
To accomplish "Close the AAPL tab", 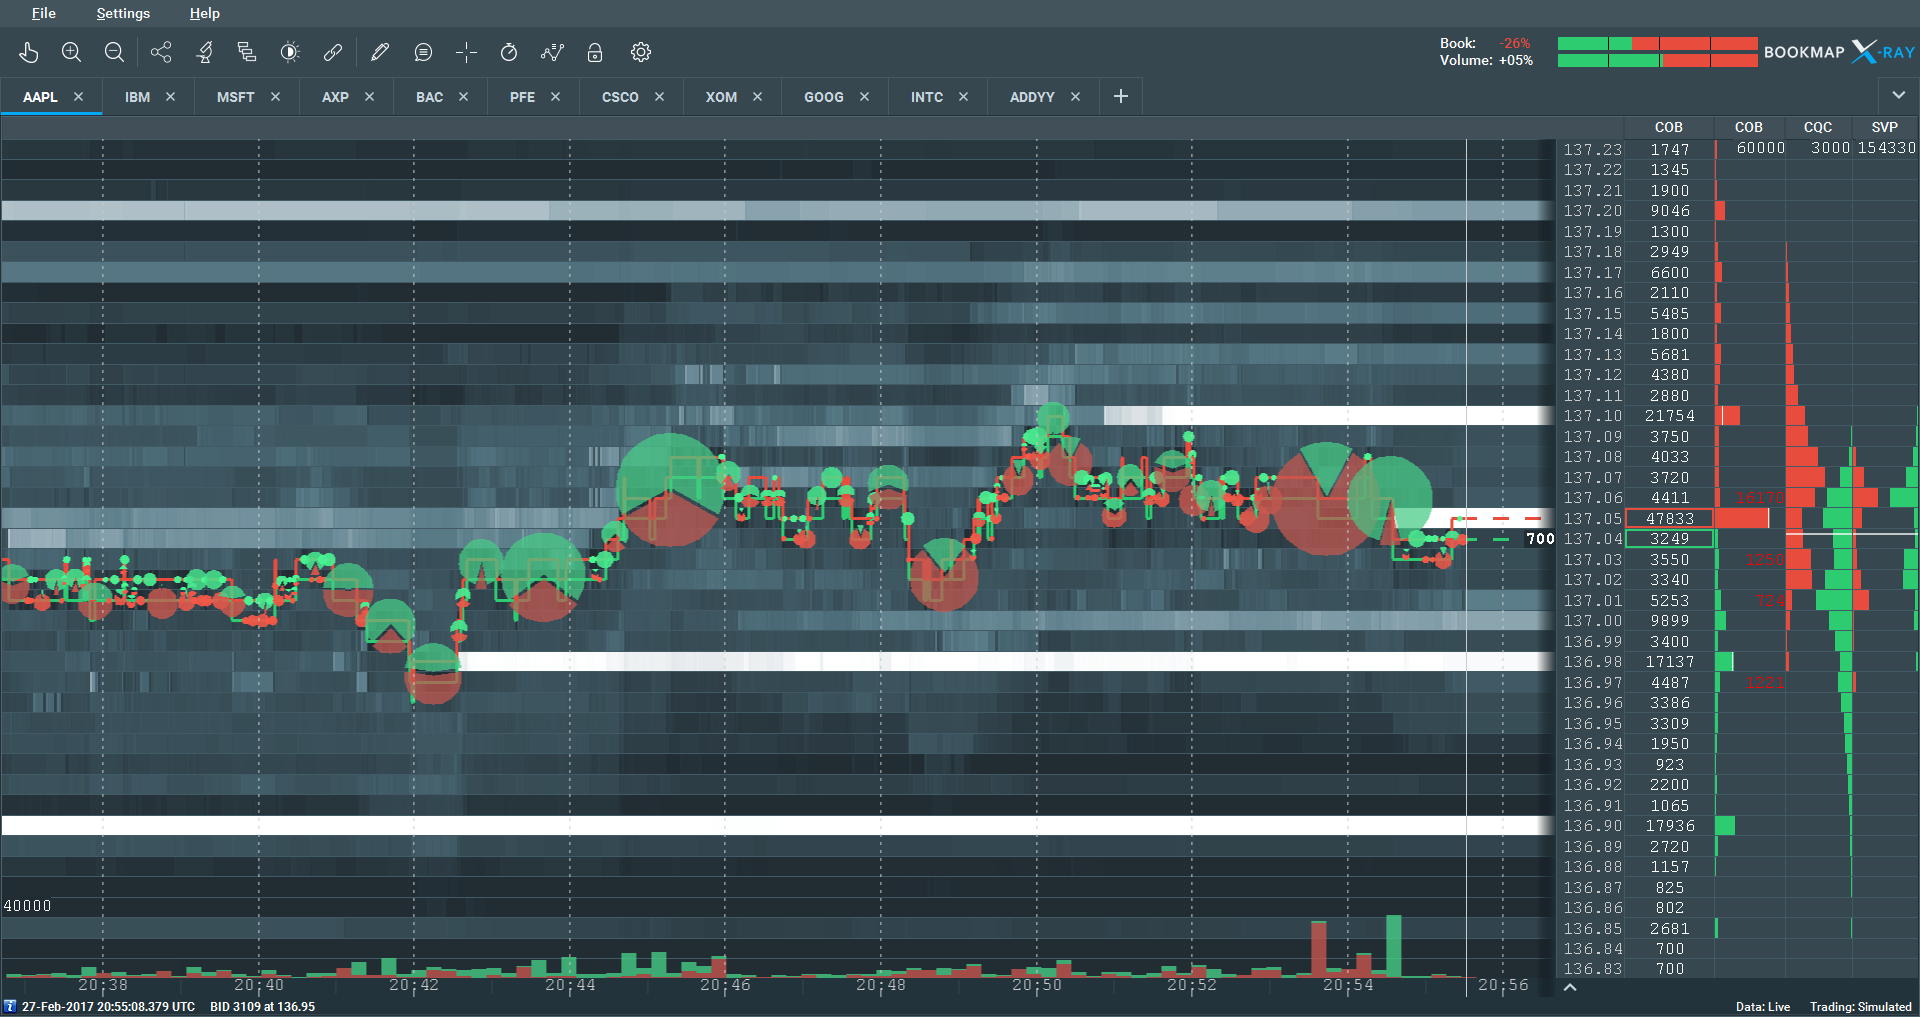I will [x=78, y=97].
